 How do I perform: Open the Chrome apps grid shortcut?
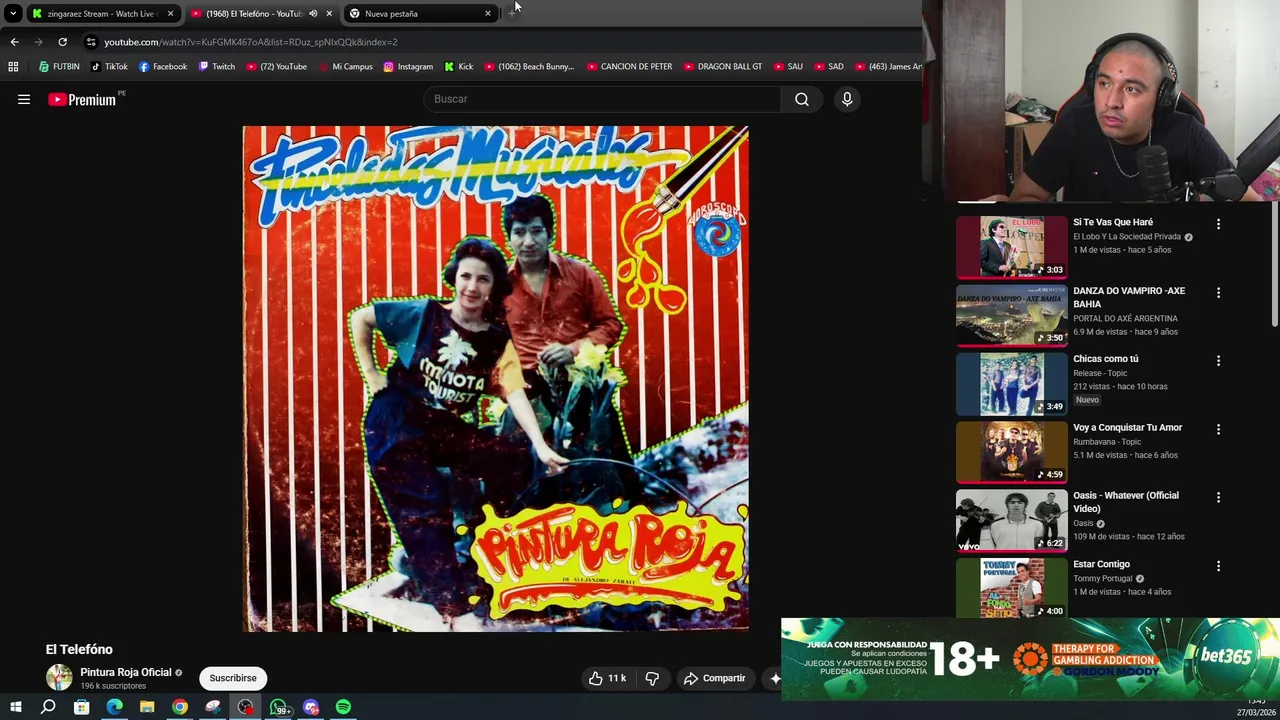pos(13,67)
